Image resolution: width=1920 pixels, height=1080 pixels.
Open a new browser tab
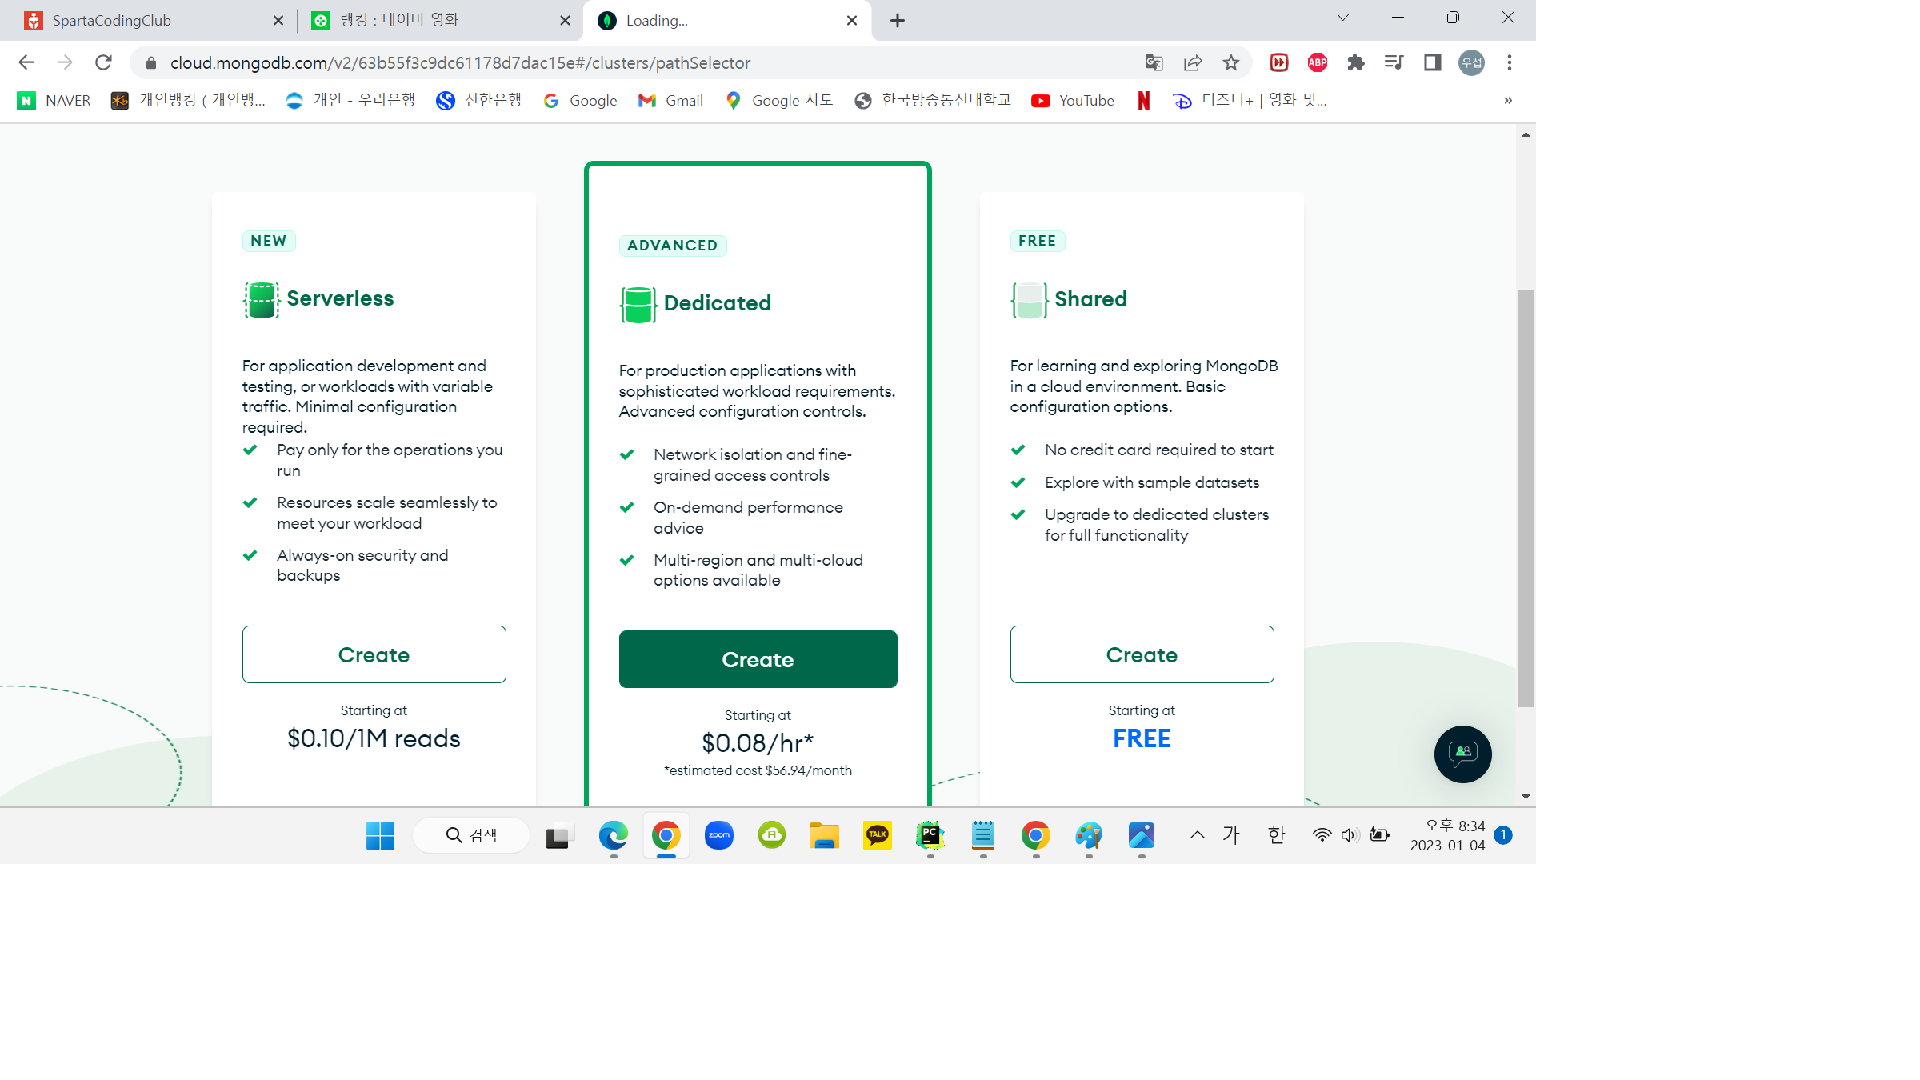[897, 20]
